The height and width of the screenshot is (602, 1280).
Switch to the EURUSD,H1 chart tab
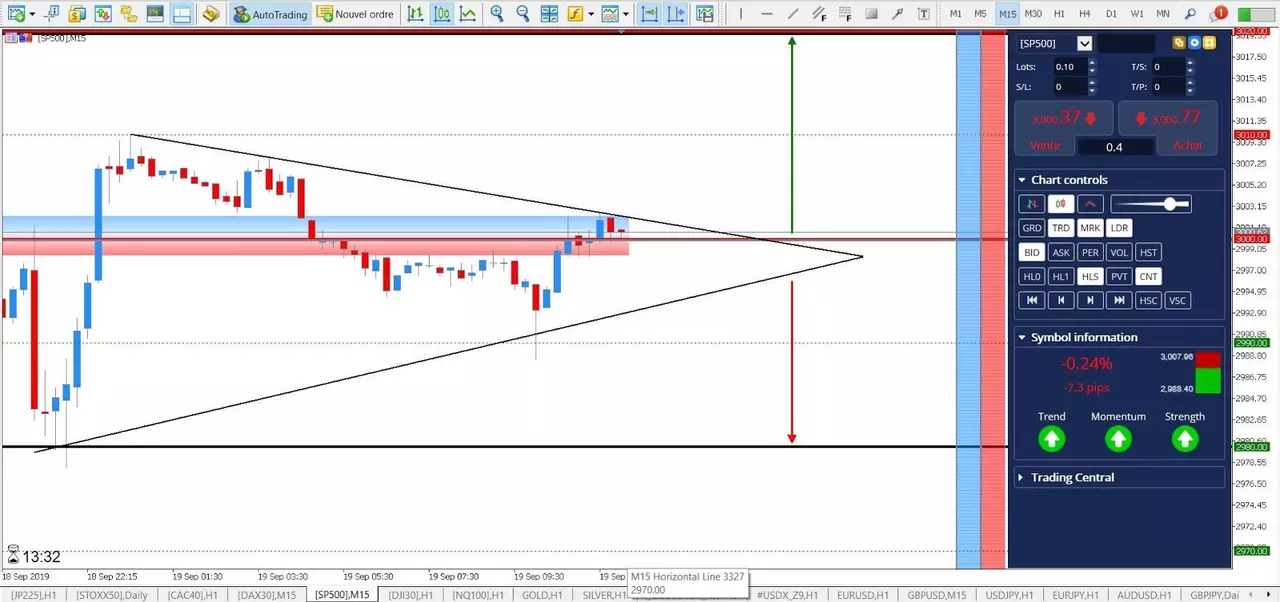(862, 595)
